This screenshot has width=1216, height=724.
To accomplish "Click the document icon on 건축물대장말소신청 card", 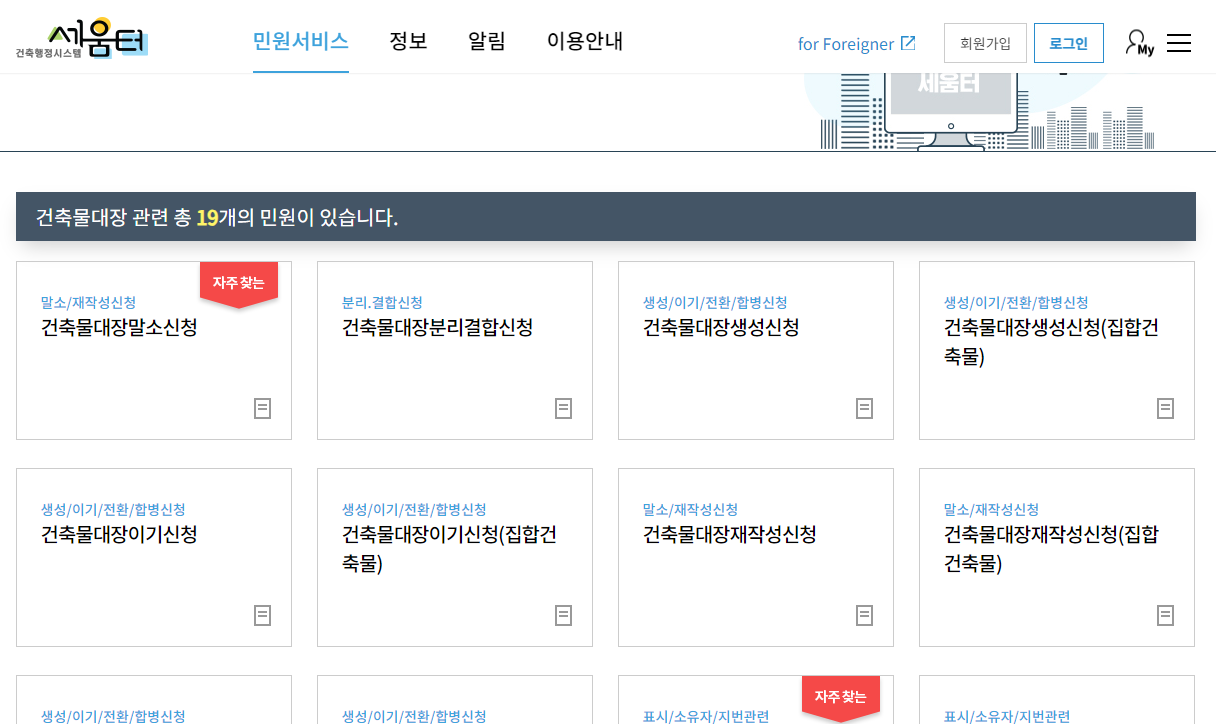I will pyautogui.click(x=262, y=408).
